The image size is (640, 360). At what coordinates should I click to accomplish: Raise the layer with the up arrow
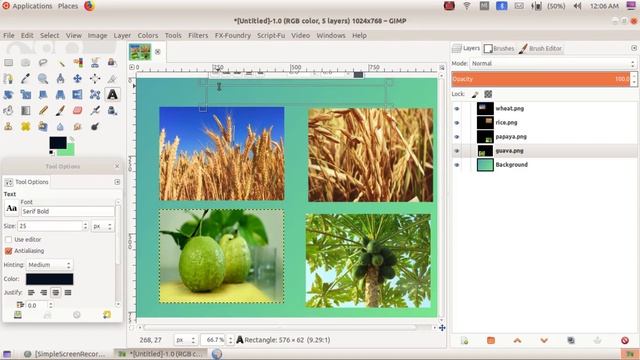(x=517, y=340)
